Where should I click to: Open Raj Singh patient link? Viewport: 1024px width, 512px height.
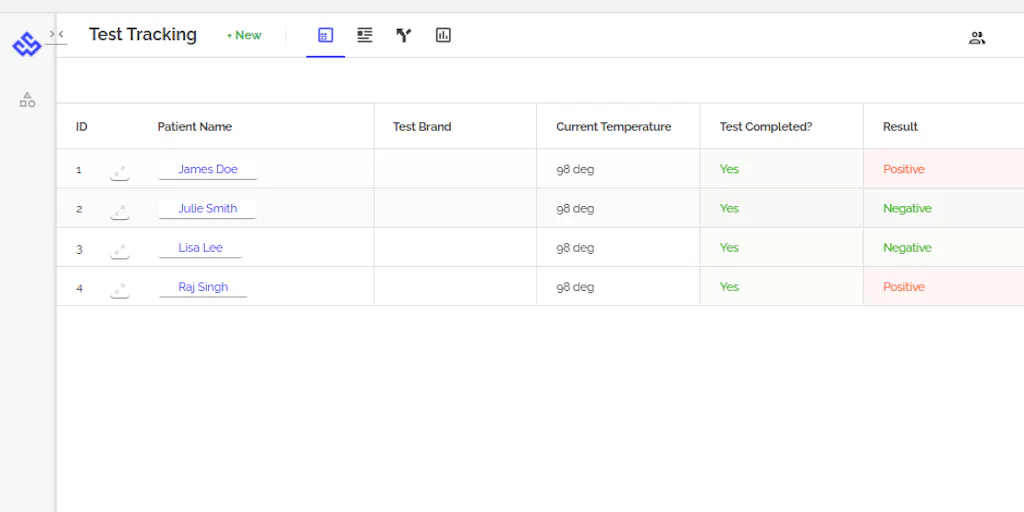(203, 287)
